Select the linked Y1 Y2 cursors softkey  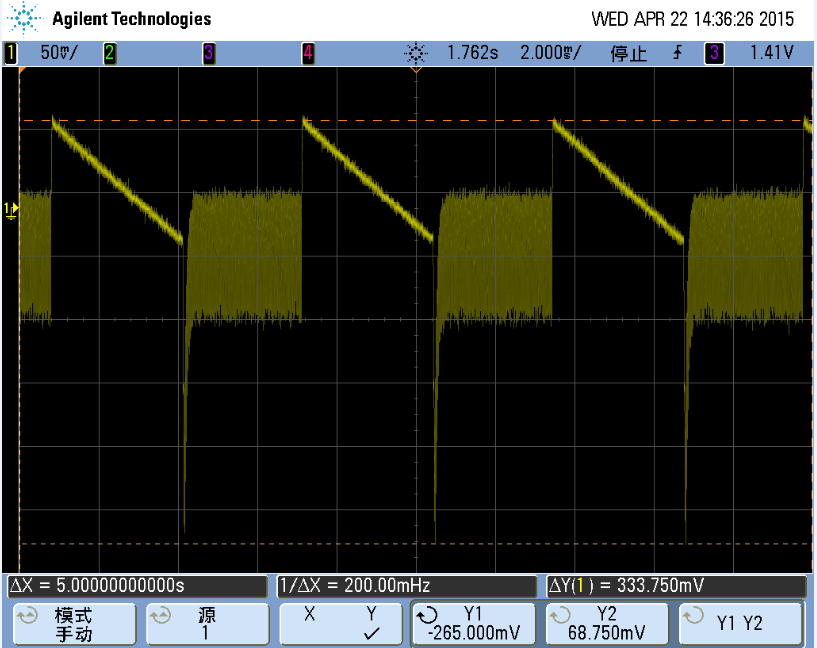tap(741, 624)
